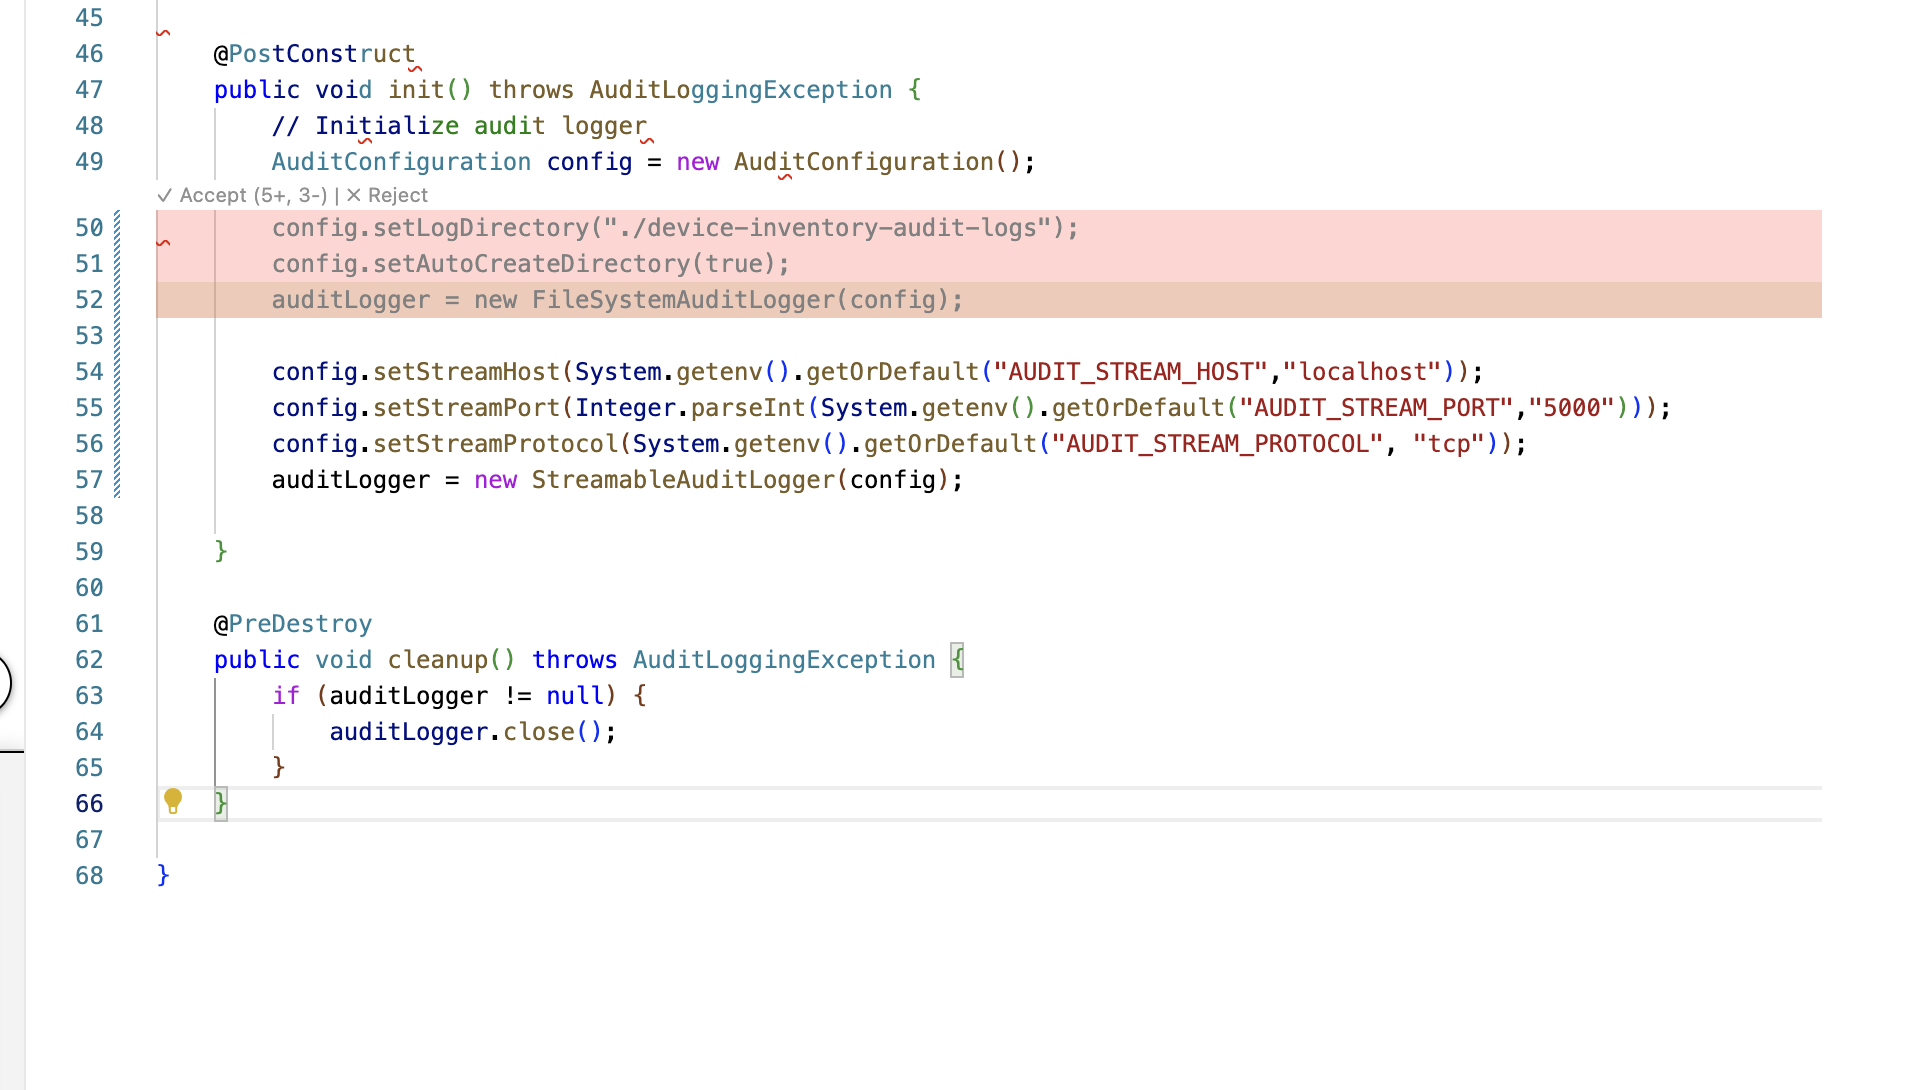Click the hatched diff gutter bar

pyautogui.click(x=117, y=354)
